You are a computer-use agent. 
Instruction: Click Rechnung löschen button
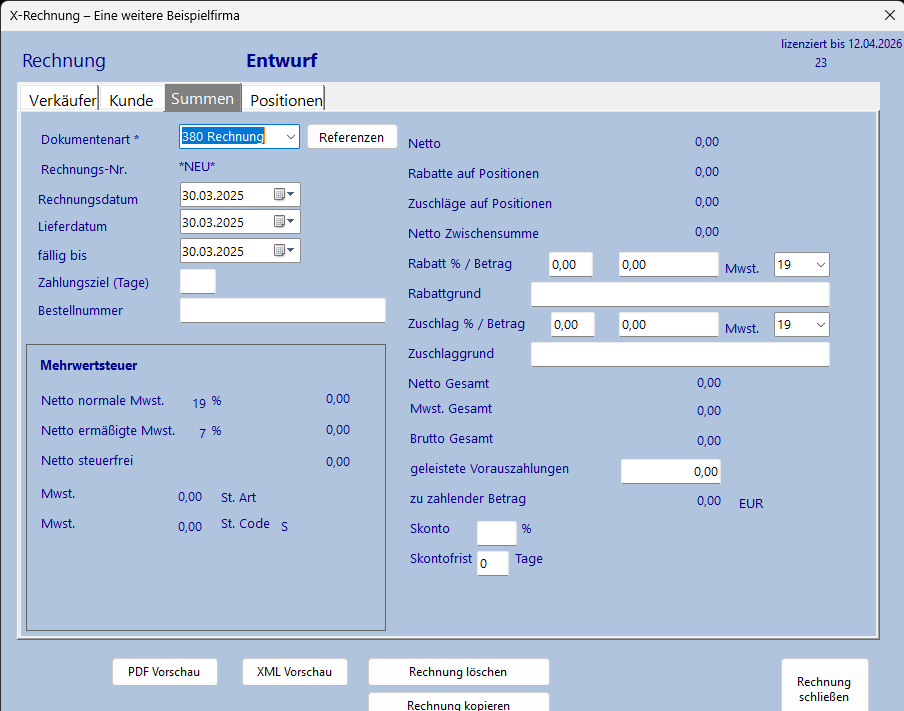click(458, 672)
